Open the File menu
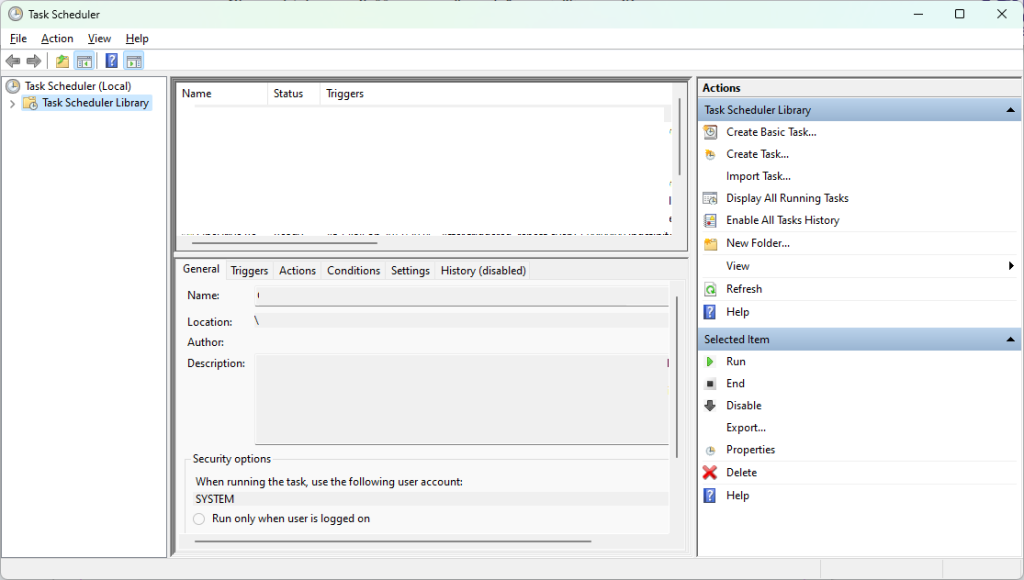 [x=18, y=39]
